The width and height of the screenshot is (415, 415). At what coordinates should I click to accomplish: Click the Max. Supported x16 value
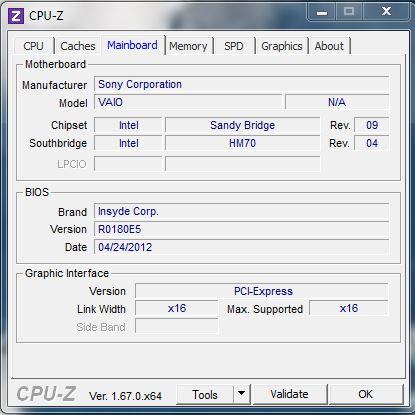pos(349,308)
